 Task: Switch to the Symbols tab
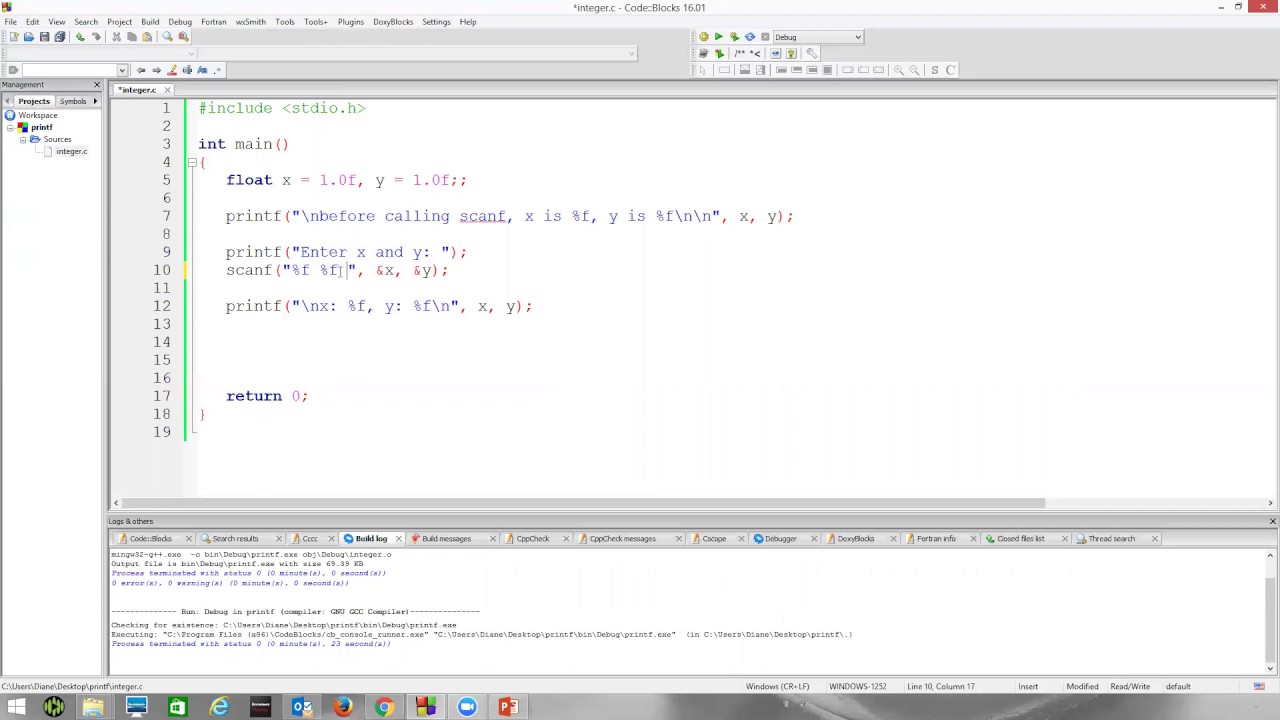pyautogui.click(x=73, y=101)
